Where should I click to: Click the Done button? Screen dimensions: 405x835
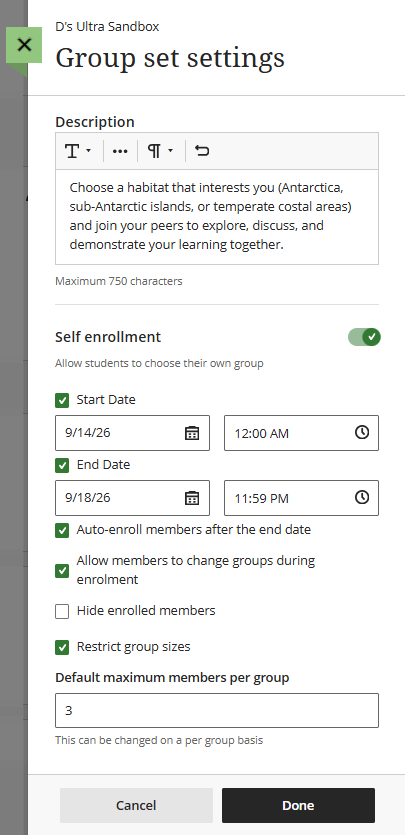coord(298,805)
